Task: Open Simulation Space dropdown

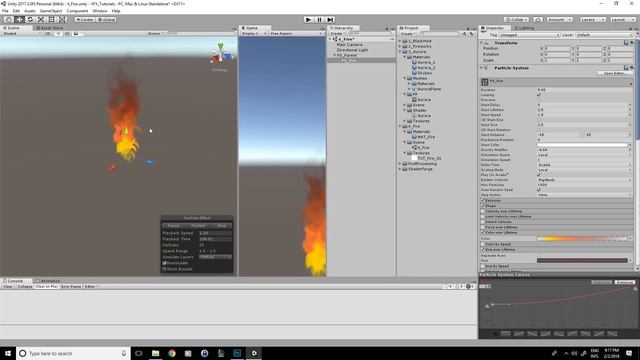Action: (x=584, y=155)
